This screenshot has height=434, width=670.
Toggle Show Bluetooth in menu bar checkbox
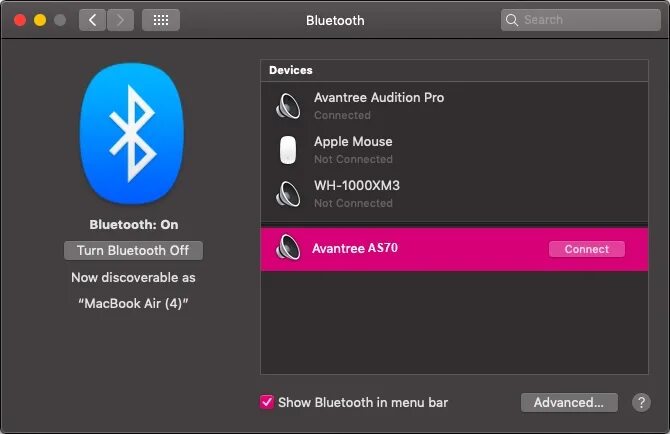(267, 402)
